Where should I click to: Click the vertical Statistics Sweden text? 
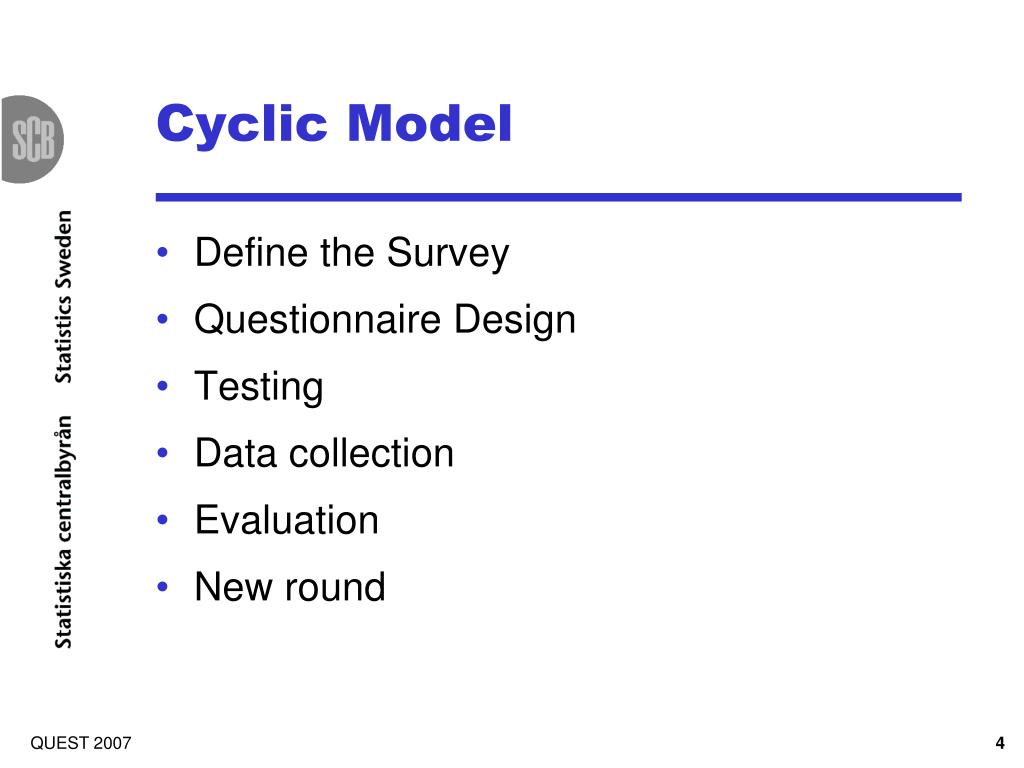coord(63,296)
